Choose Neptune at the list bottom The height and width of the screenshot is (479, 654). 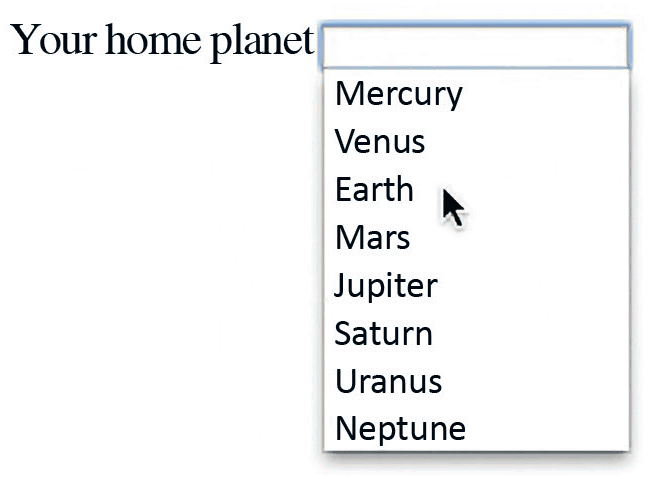[400, 428]
